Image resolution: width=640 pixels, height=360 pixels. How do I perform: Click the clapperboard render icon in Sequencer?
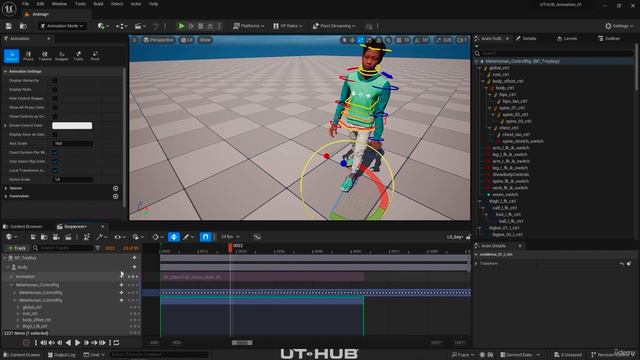[x=68, y=237]
